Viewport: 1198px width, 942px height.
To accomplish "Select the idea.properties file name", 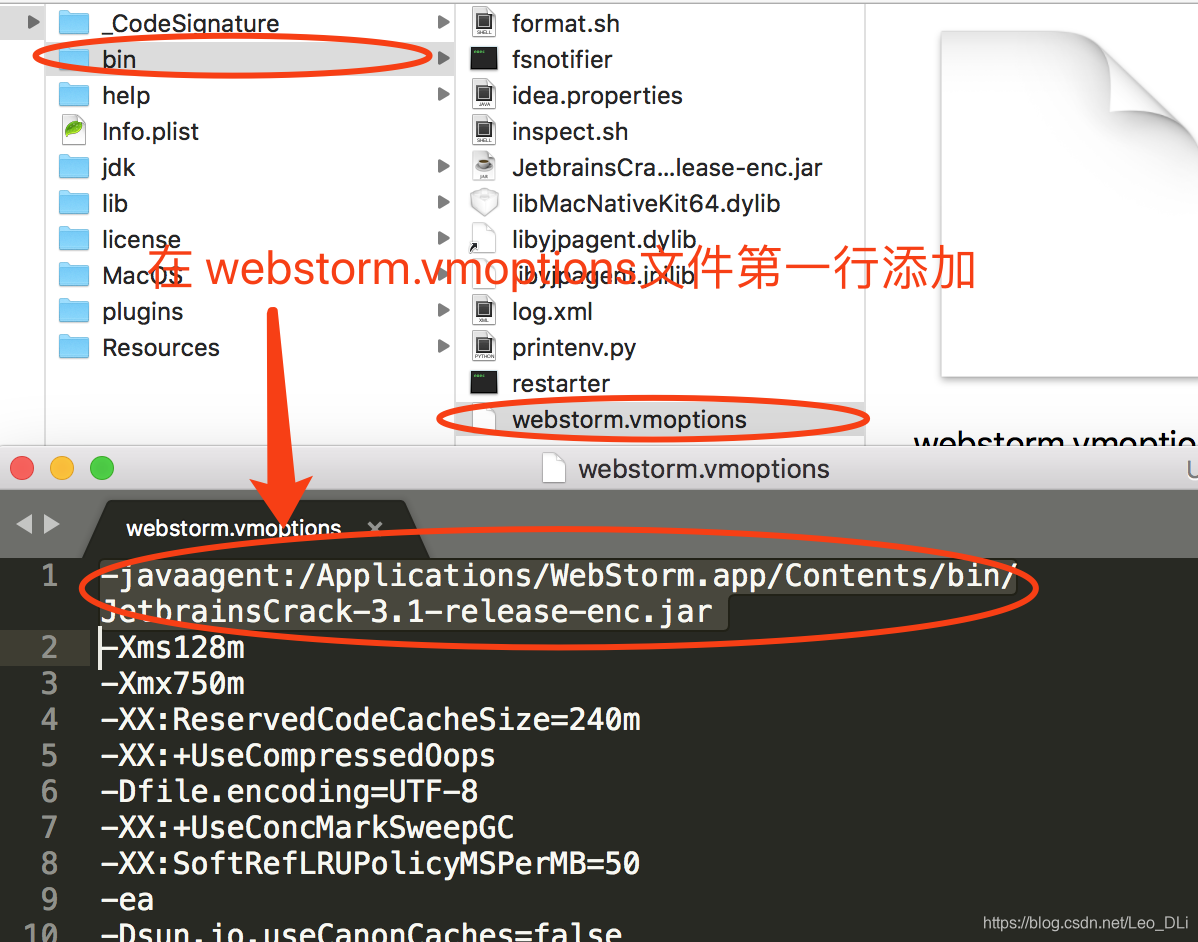I will coord(597,95).
